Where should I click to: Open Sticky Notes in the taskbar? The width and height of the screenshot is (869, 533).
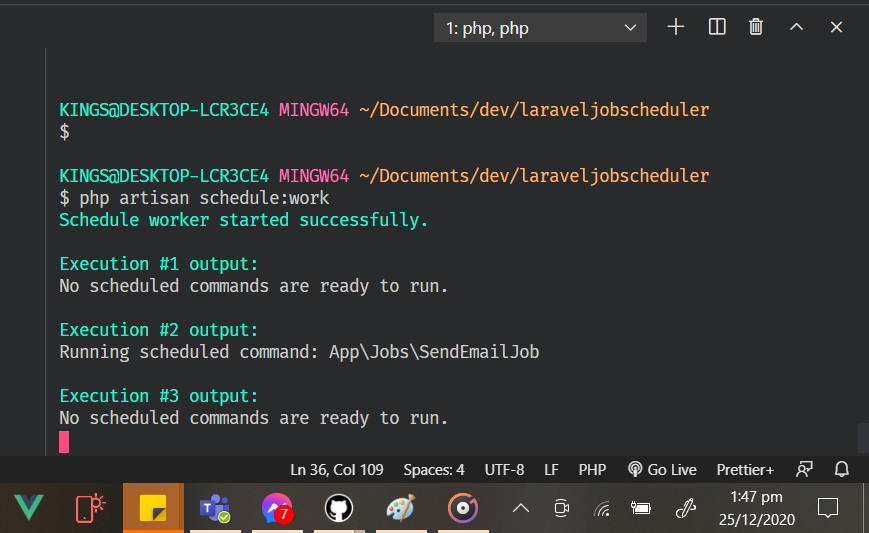tap(153, 508)
